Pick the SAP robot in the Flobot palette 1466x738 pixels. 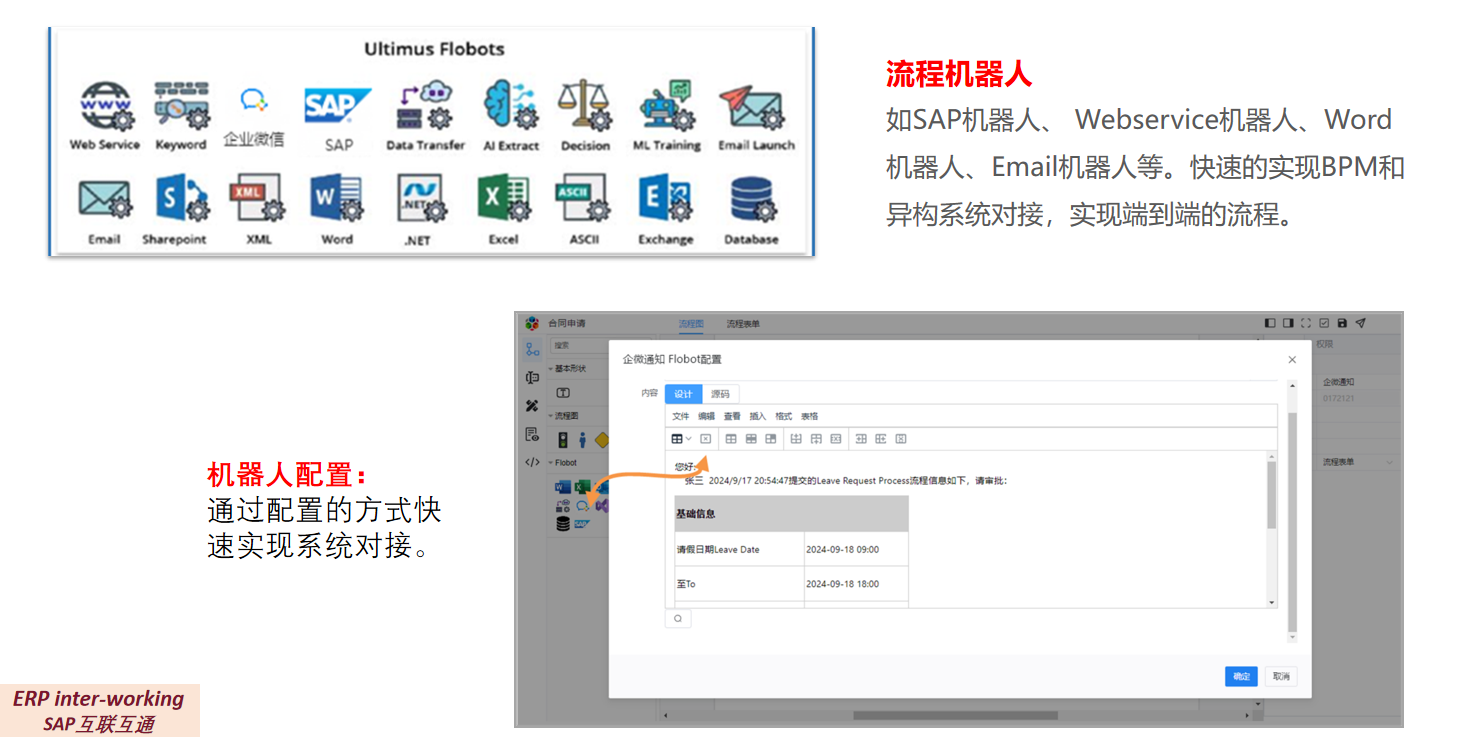click(582, 523)
